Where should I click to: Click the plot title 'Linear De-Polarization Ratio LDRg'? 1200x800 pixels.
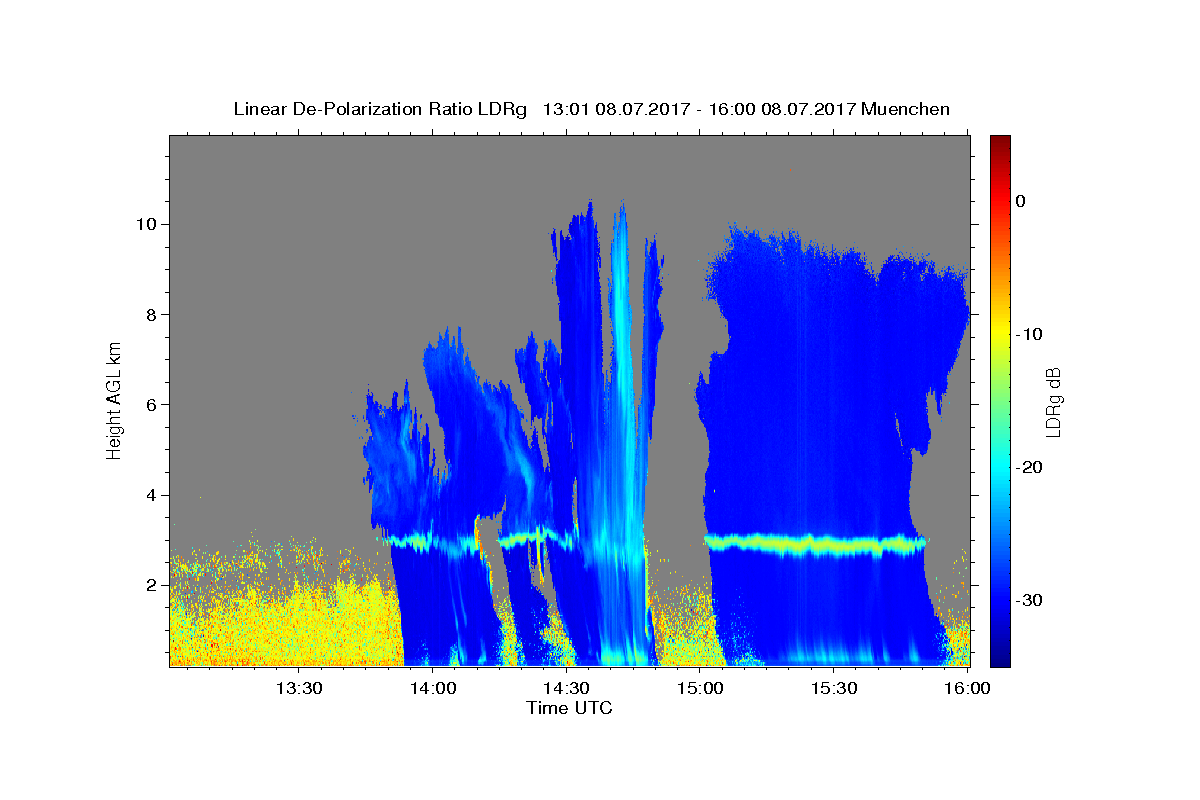pos(380,109)
